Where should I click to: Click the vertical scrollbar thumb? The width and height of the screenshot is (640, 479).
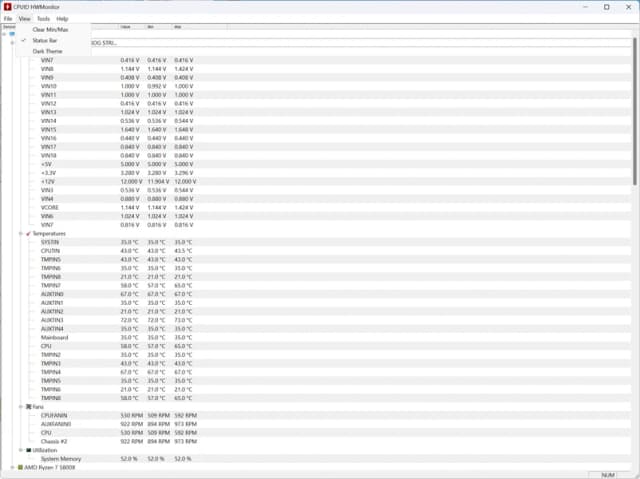click(x=635, y=111)
